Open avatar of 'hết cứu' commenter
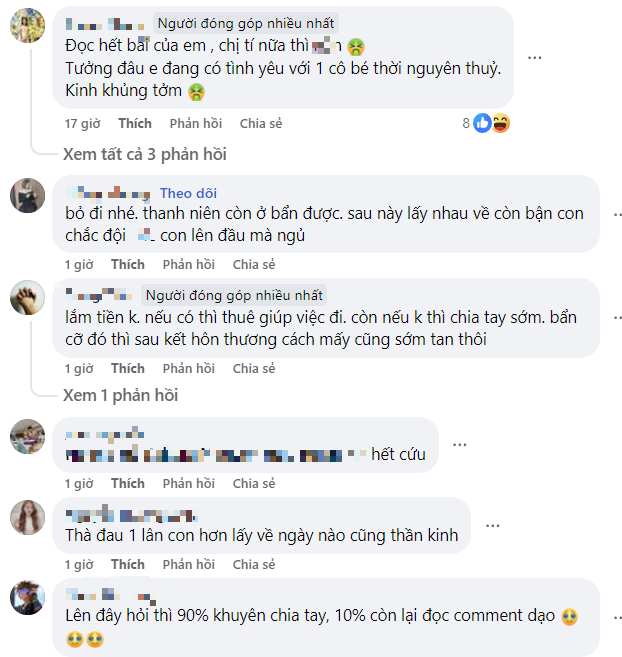The width and height of the screenshot is (622, 657). pos(27,436)
